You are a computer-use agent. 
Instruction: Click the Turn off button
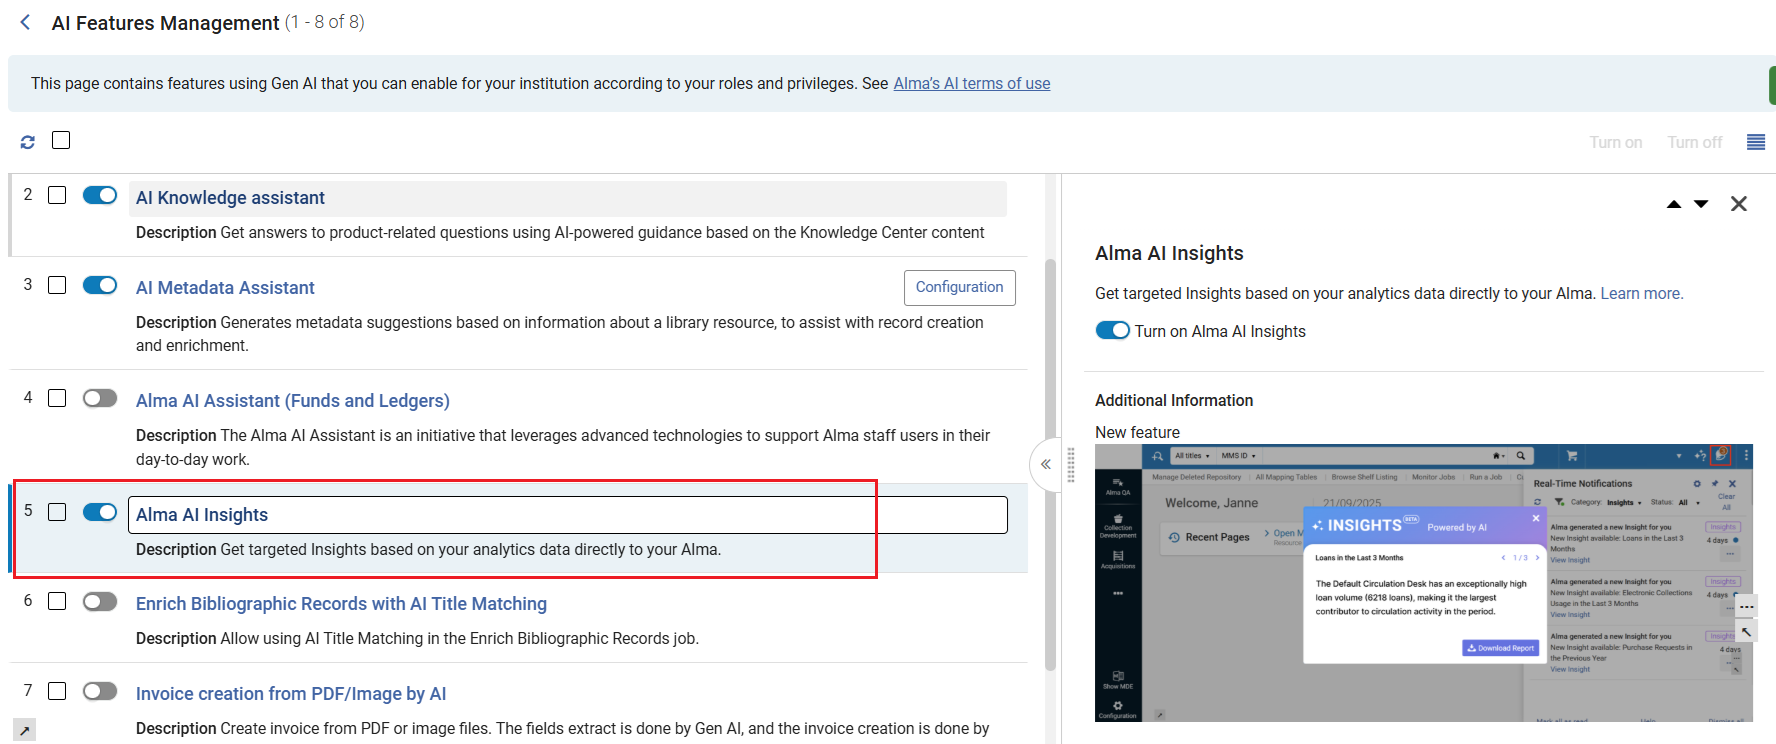(x=1695, y=142)
